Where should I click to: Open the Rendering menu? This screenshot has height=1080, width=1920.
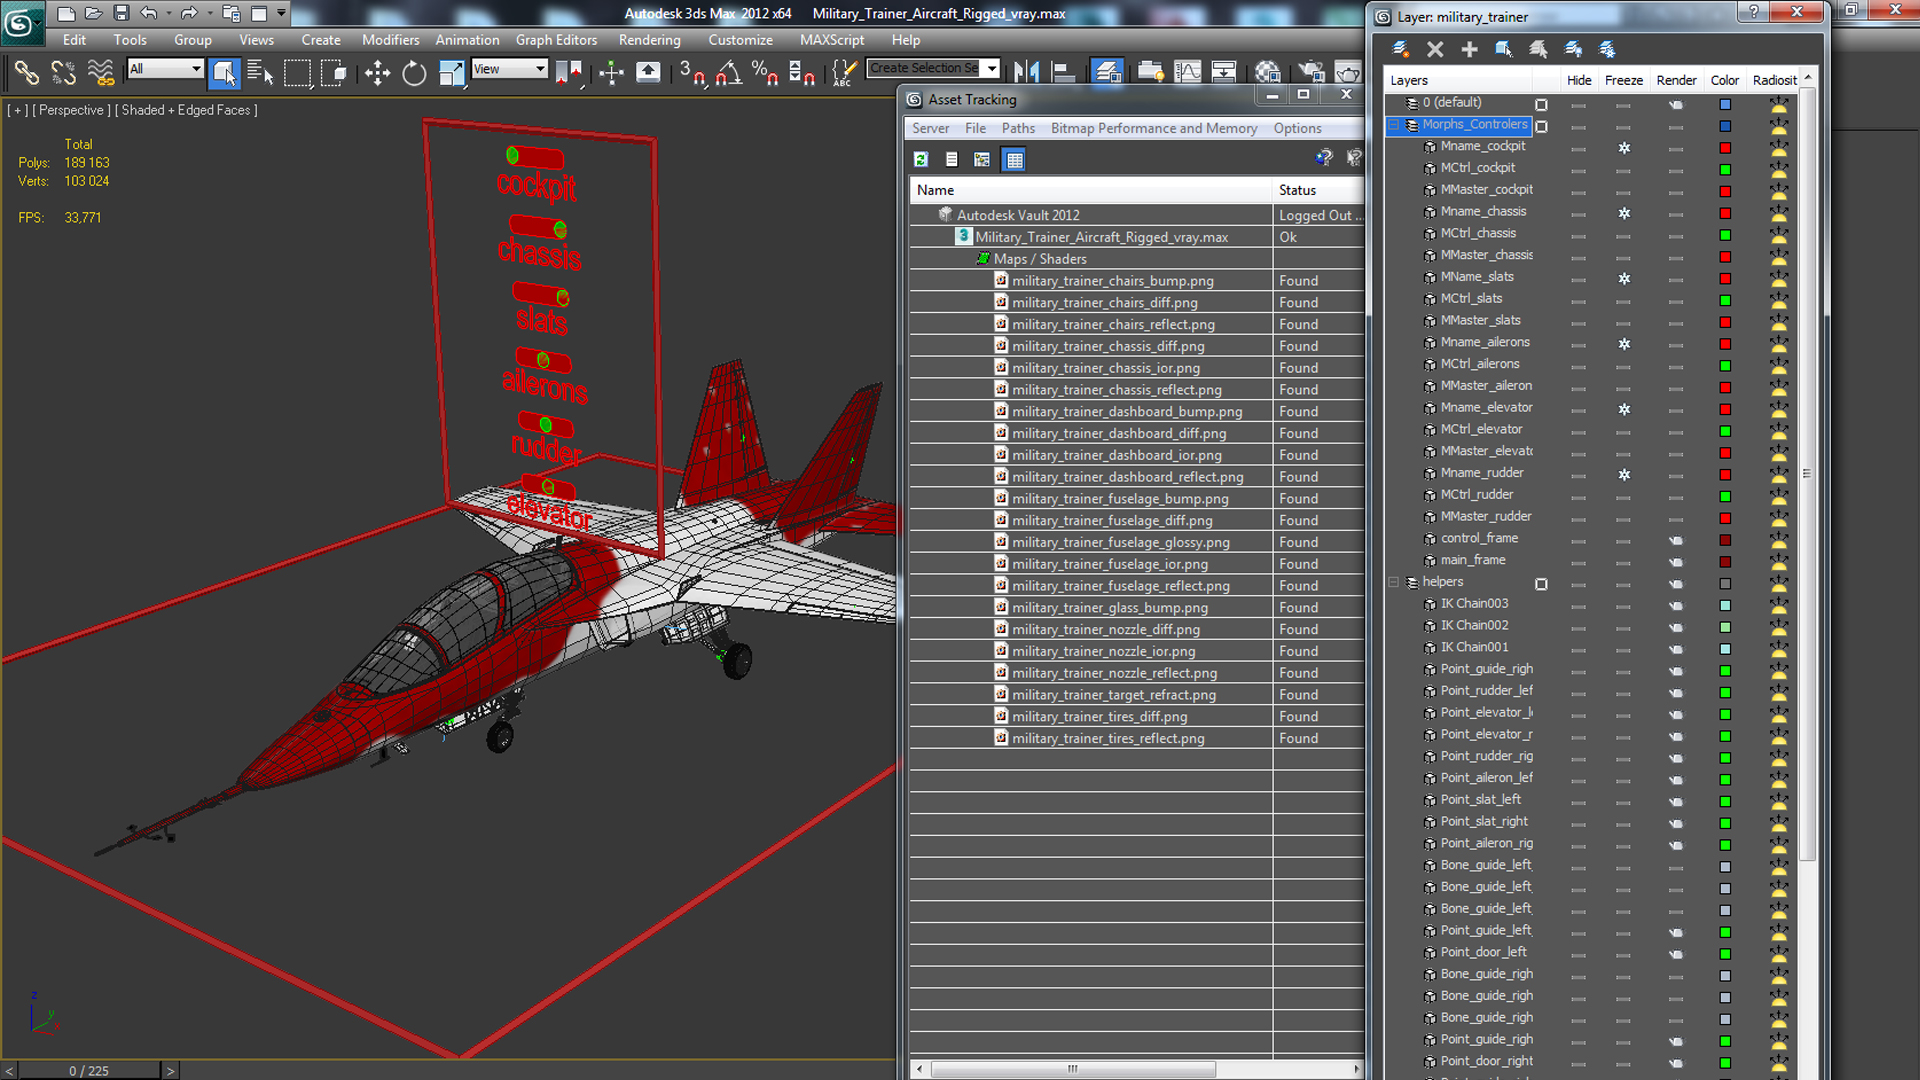(x=649, y=40)
